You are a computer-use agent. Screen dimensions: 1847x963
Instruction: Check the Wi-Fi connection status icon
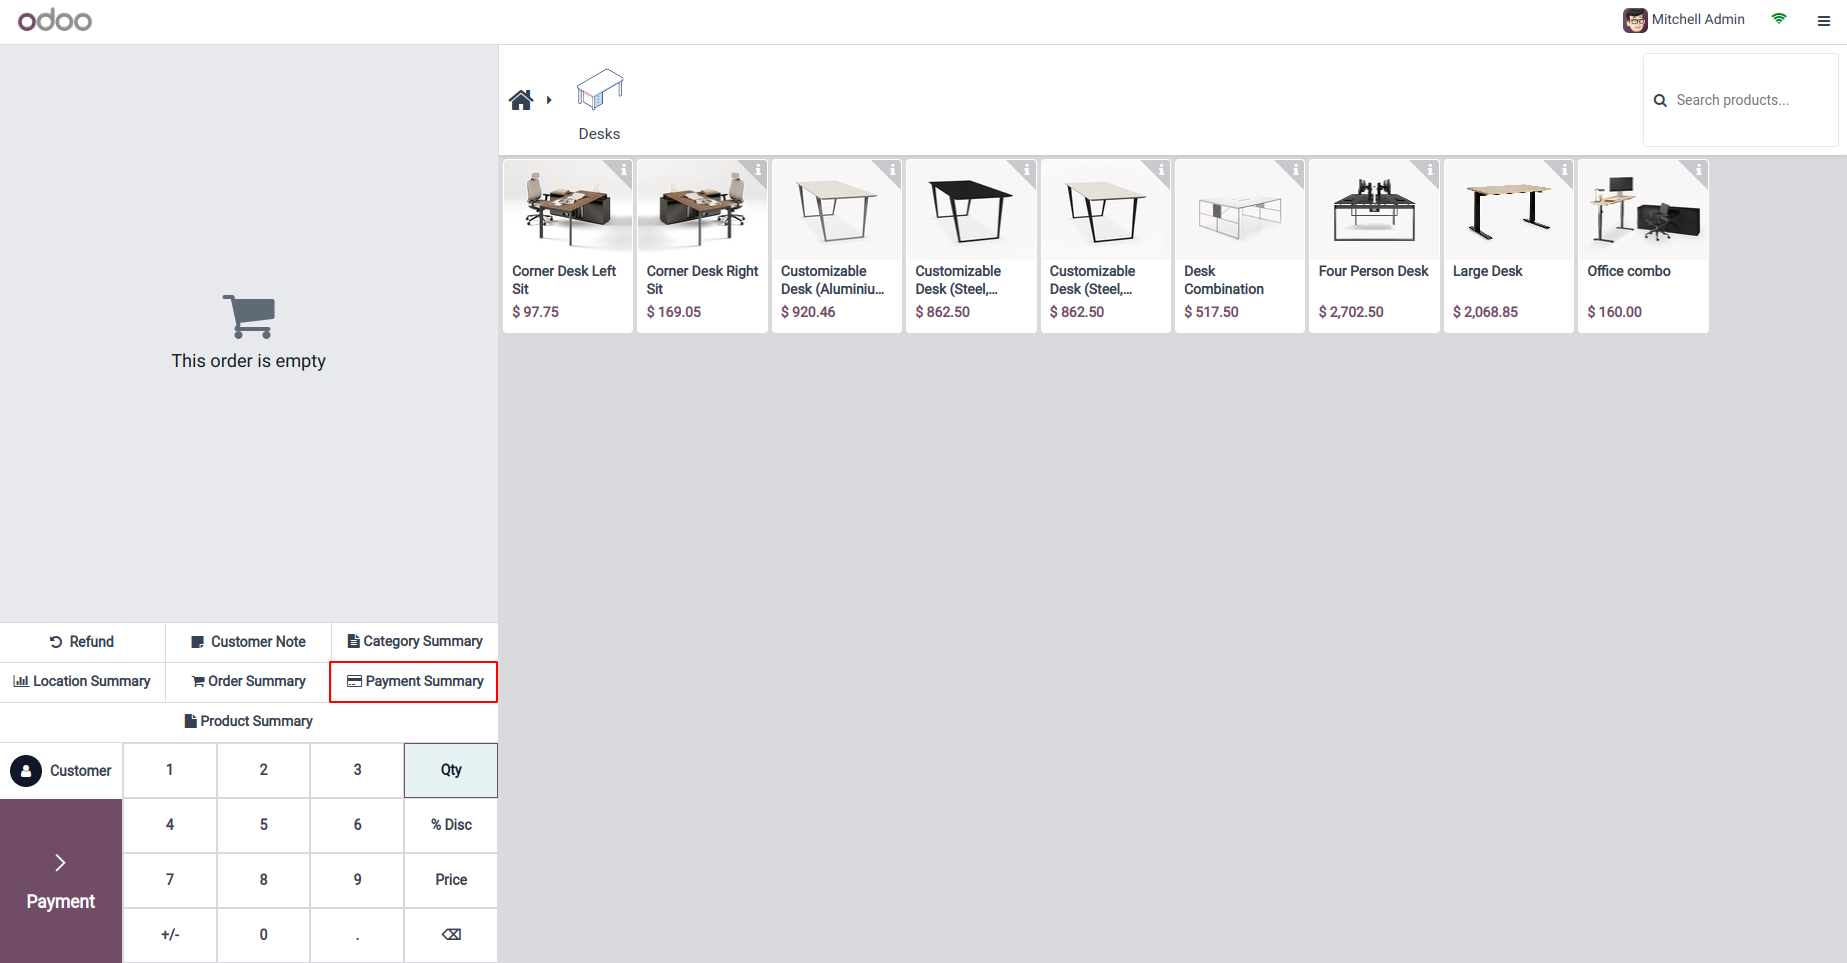point(1779,19)
